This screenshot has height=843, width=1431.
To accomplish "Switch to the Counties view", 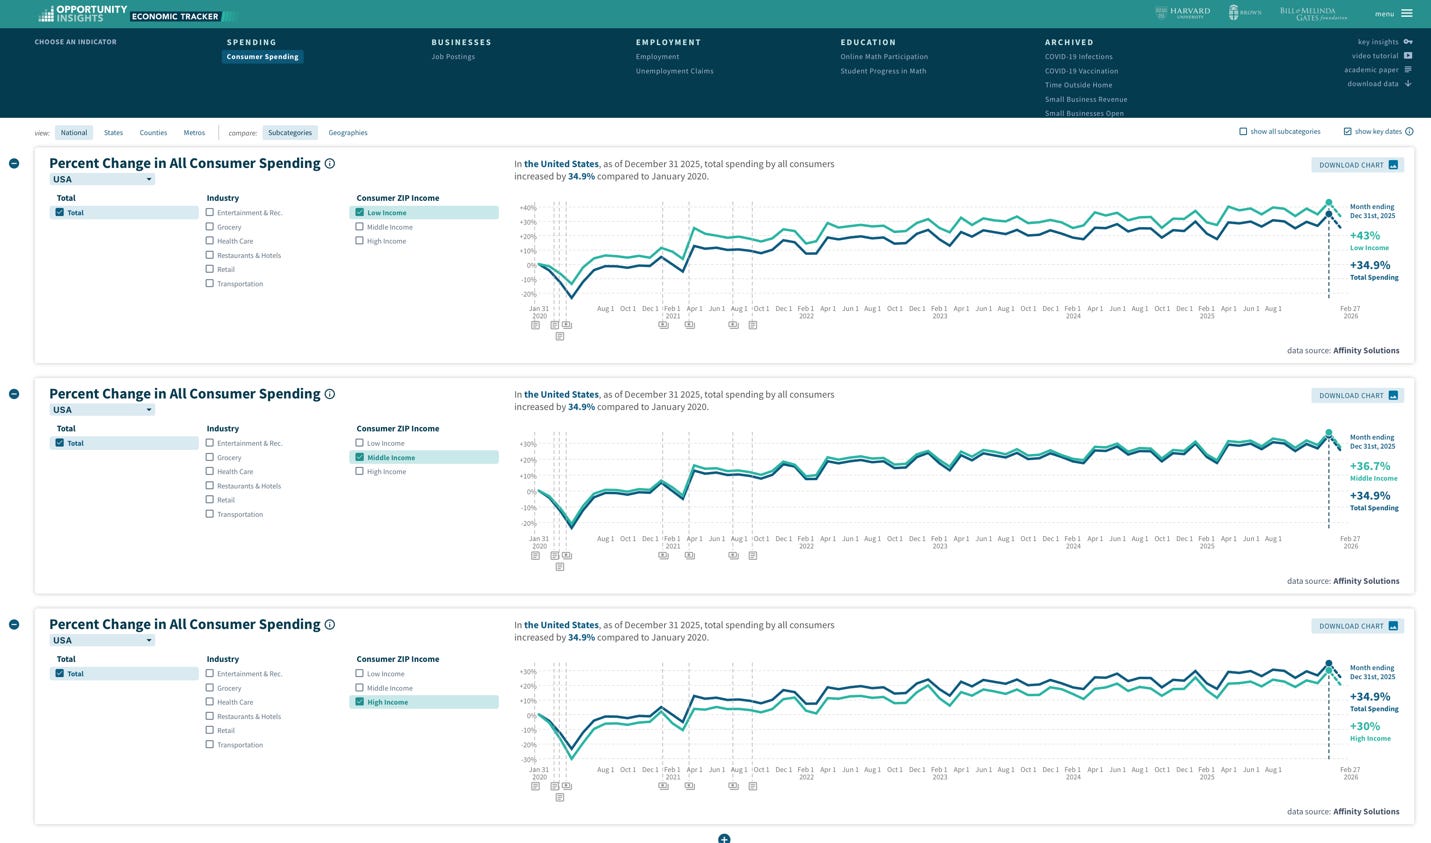I will 153,133.
